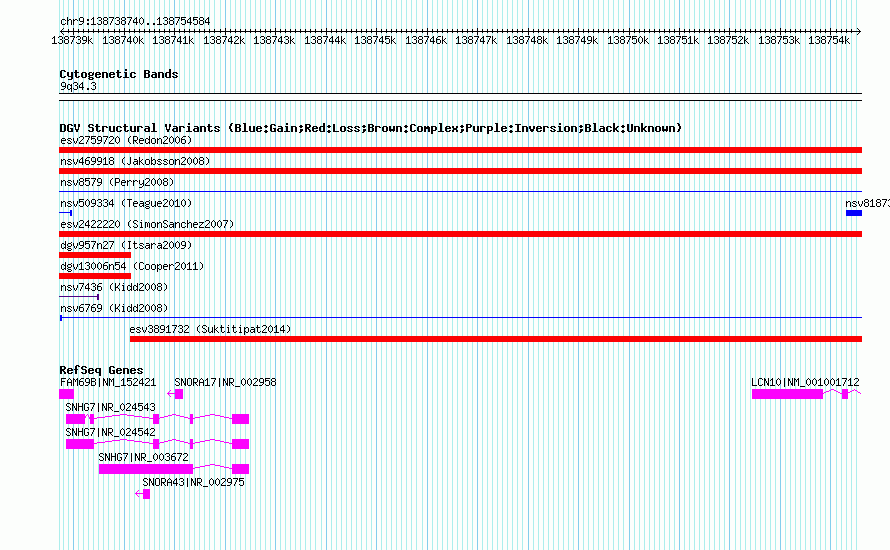890x550 pixels.
Task: Select the SNORA17 gene box with arrow
Action: coord(175,394)
